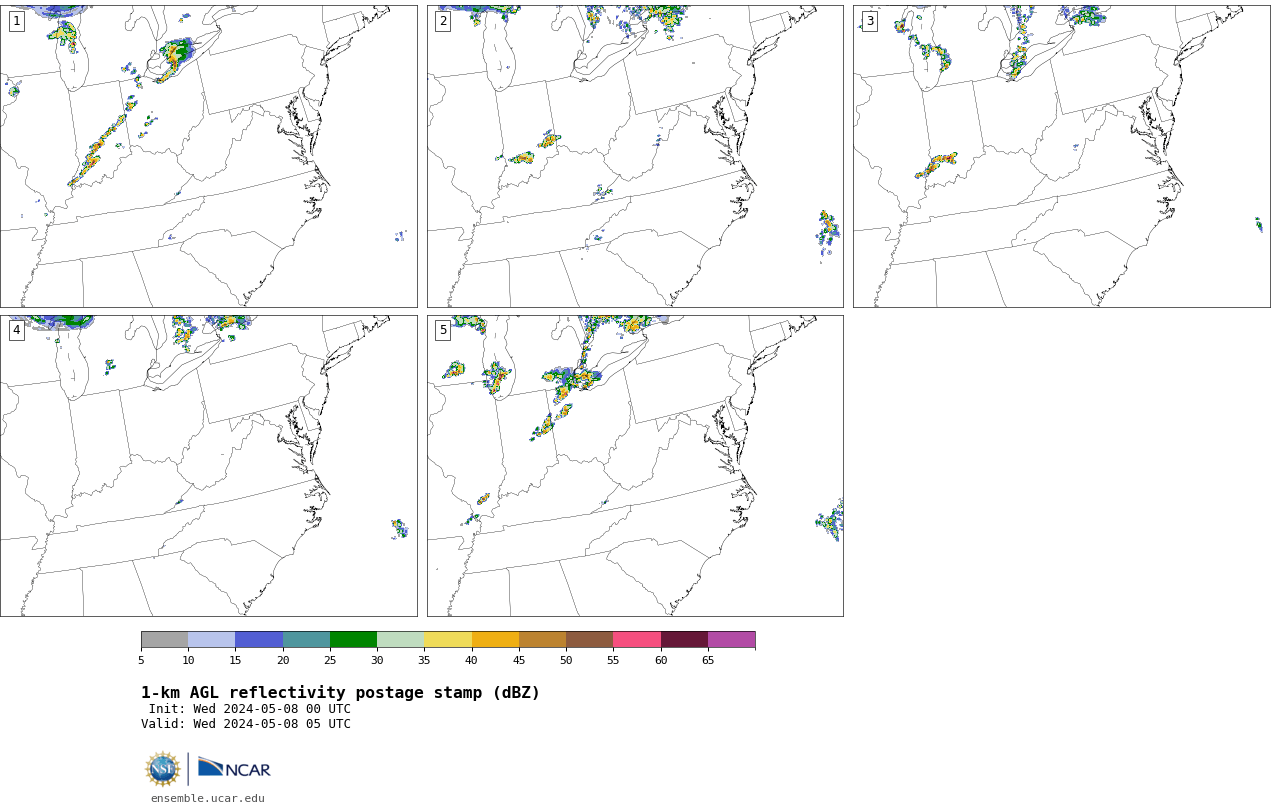
Task: Select the orange 40-45 dBZ swatch
Action: coord(495,640)
